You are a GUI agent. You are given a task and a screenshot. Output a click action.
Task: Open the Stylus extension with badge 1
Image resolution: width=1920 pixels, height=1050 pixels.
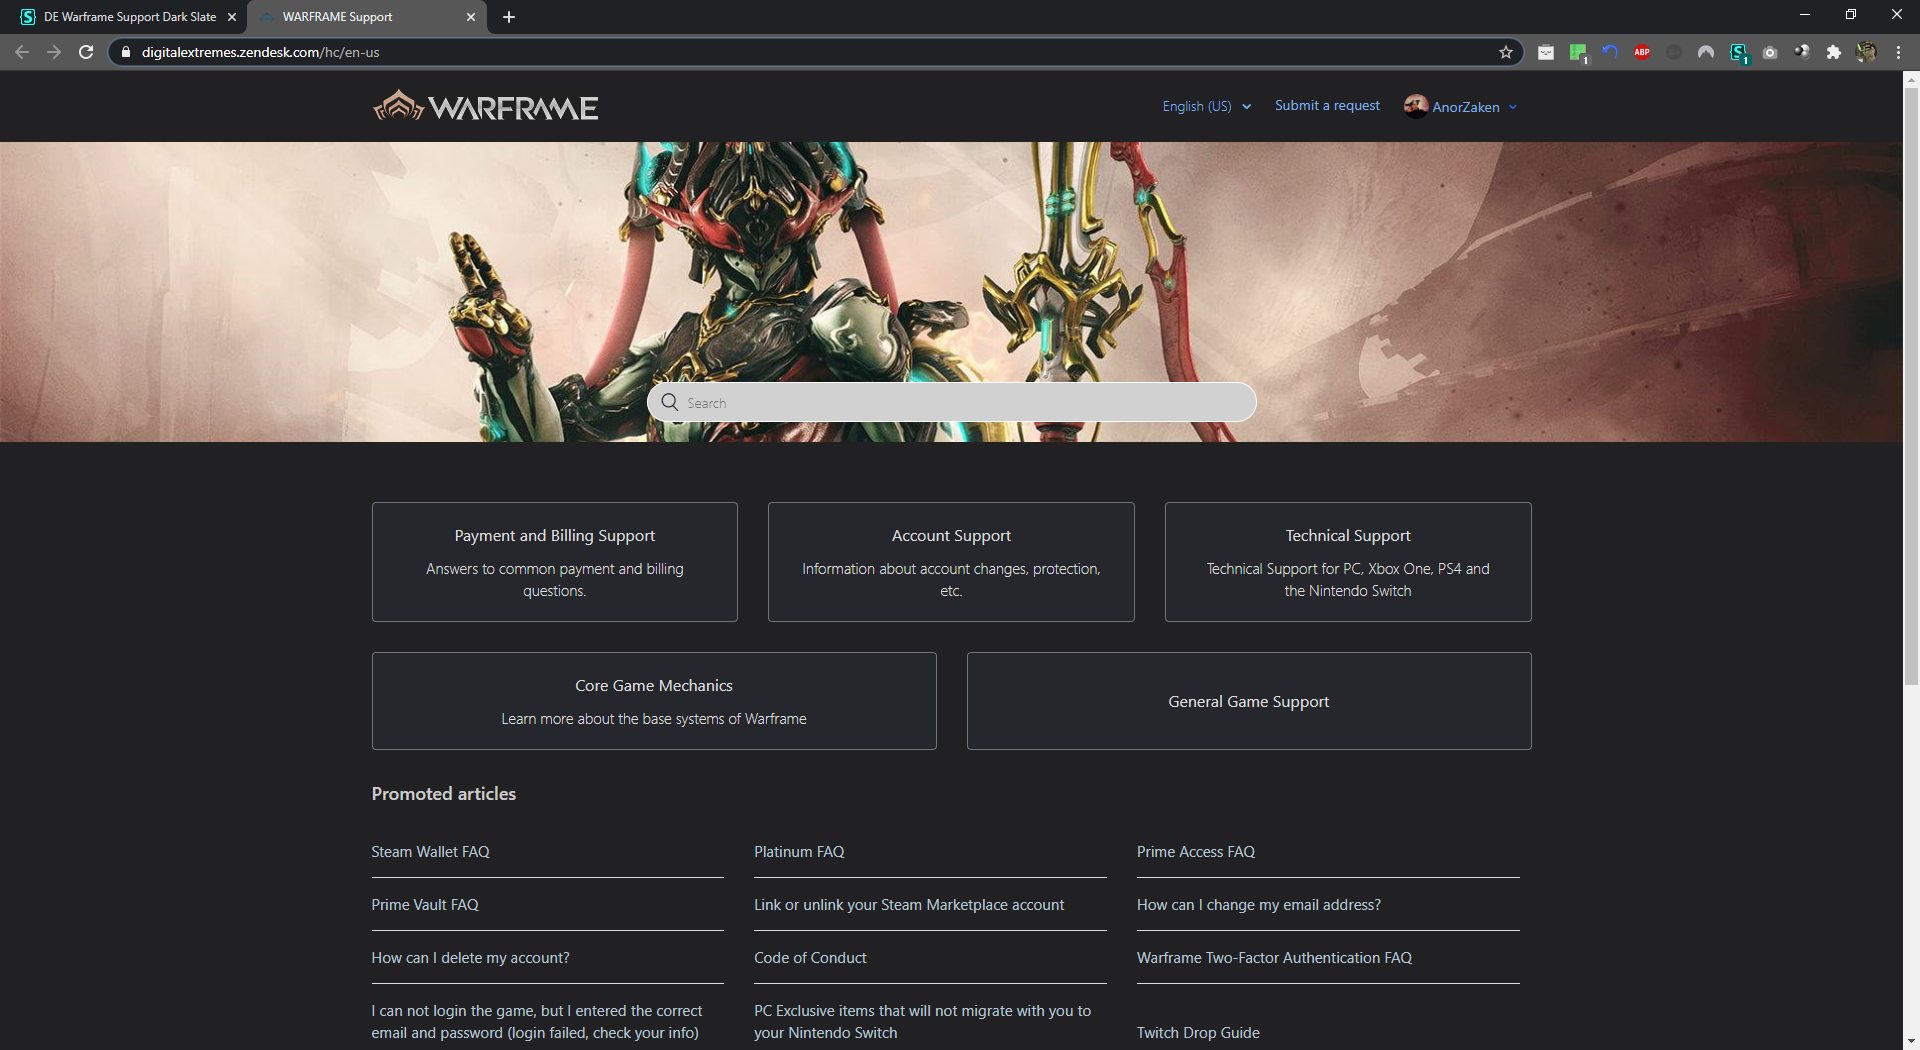[x=1739, y=52]
